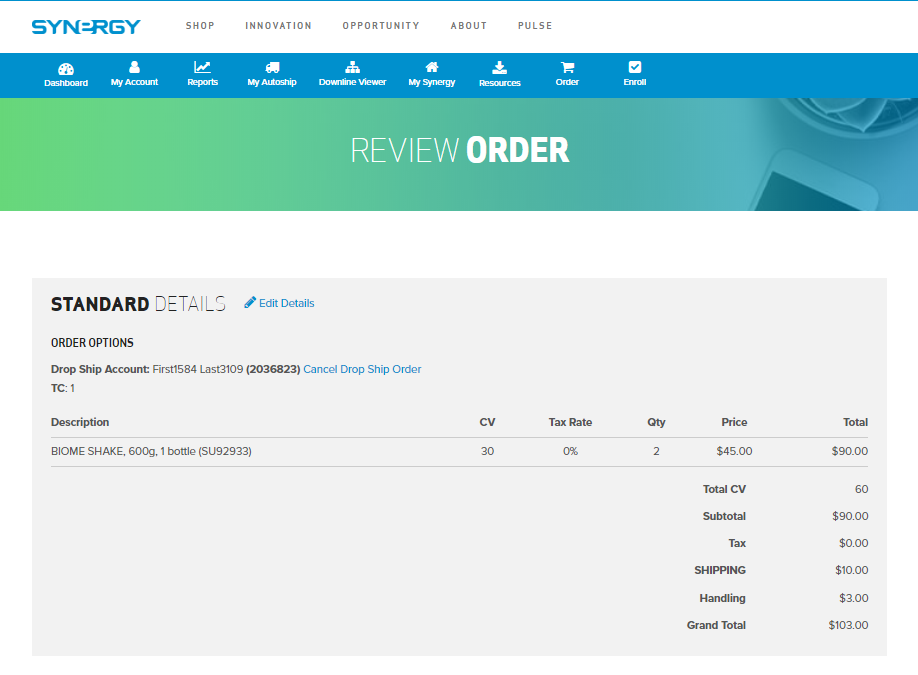The height and width of the screenshot is (675, 918).
Task: Open Resources download icon
Action: (x=499, y=68)
